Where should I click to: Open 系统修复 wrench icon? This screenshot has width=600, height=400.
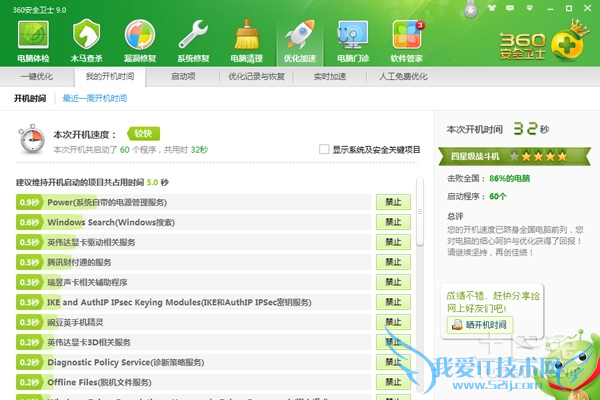(193, 41)
